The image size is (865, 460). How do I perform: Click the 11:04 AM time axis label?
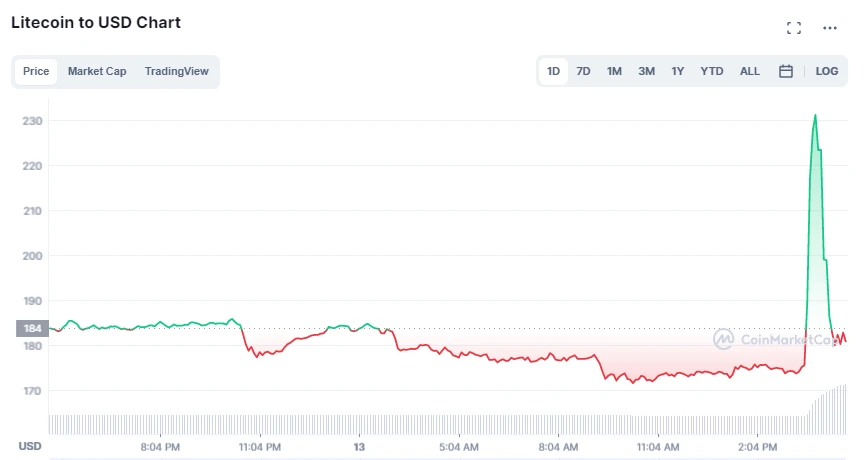coord(658,447)
